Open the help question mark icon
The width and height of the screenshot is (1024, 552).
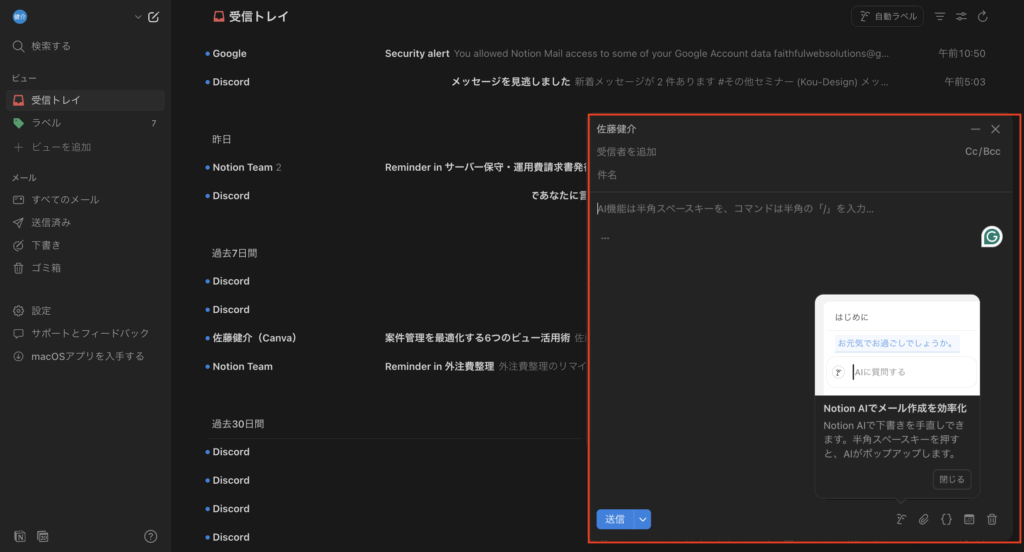(x=151, y=536)
